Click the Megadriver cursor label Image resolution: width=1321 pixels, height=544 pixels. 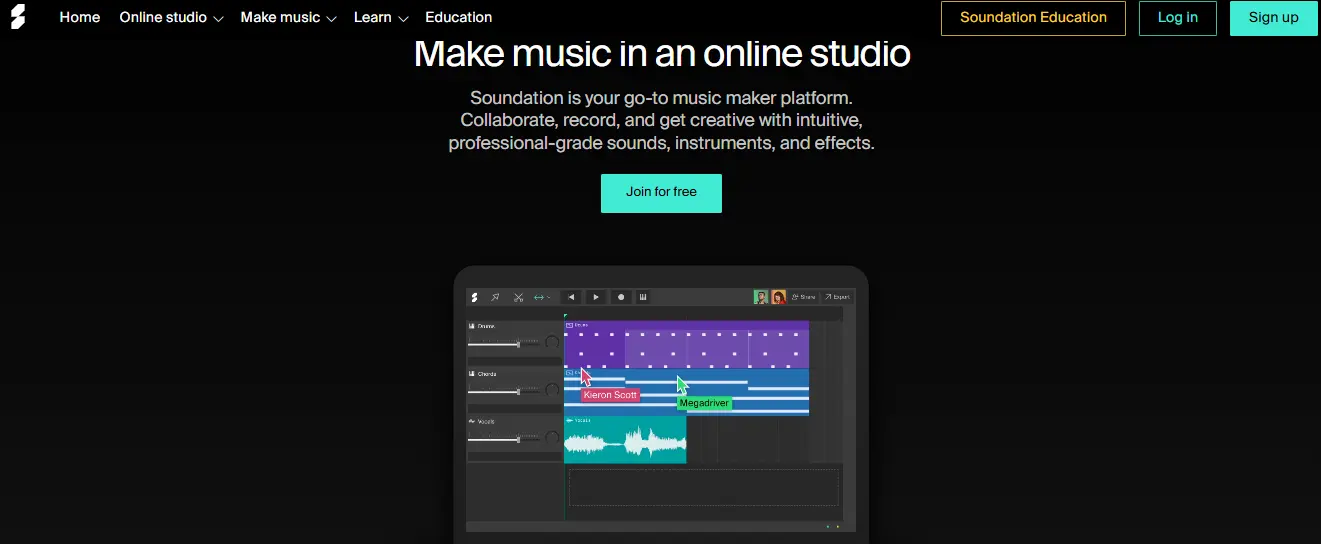[x=704, y=403]
